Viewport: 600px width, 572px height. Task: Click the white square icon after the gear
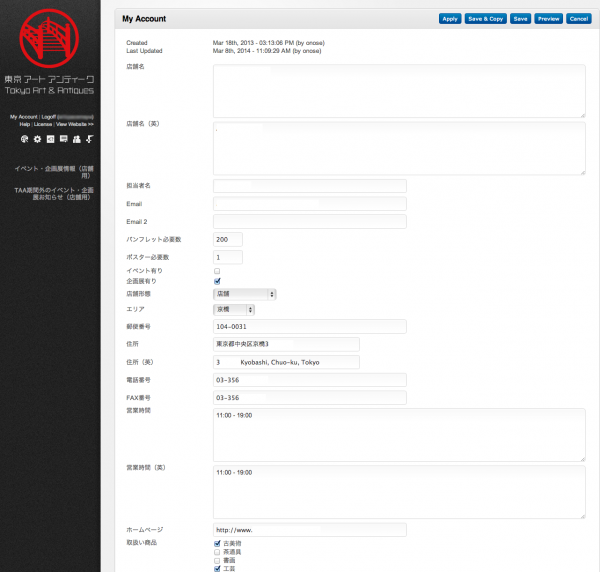click(50, 139)
